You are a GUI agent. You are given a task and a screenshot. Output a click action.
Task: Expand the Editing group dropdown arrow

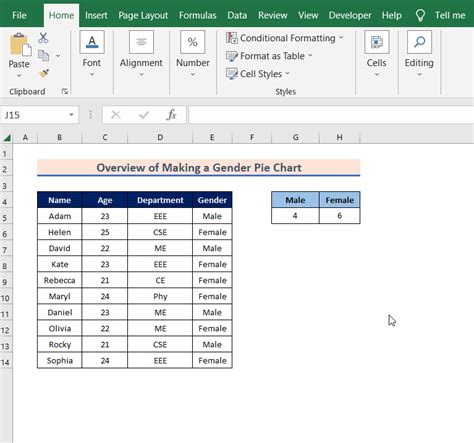[419, 75]
